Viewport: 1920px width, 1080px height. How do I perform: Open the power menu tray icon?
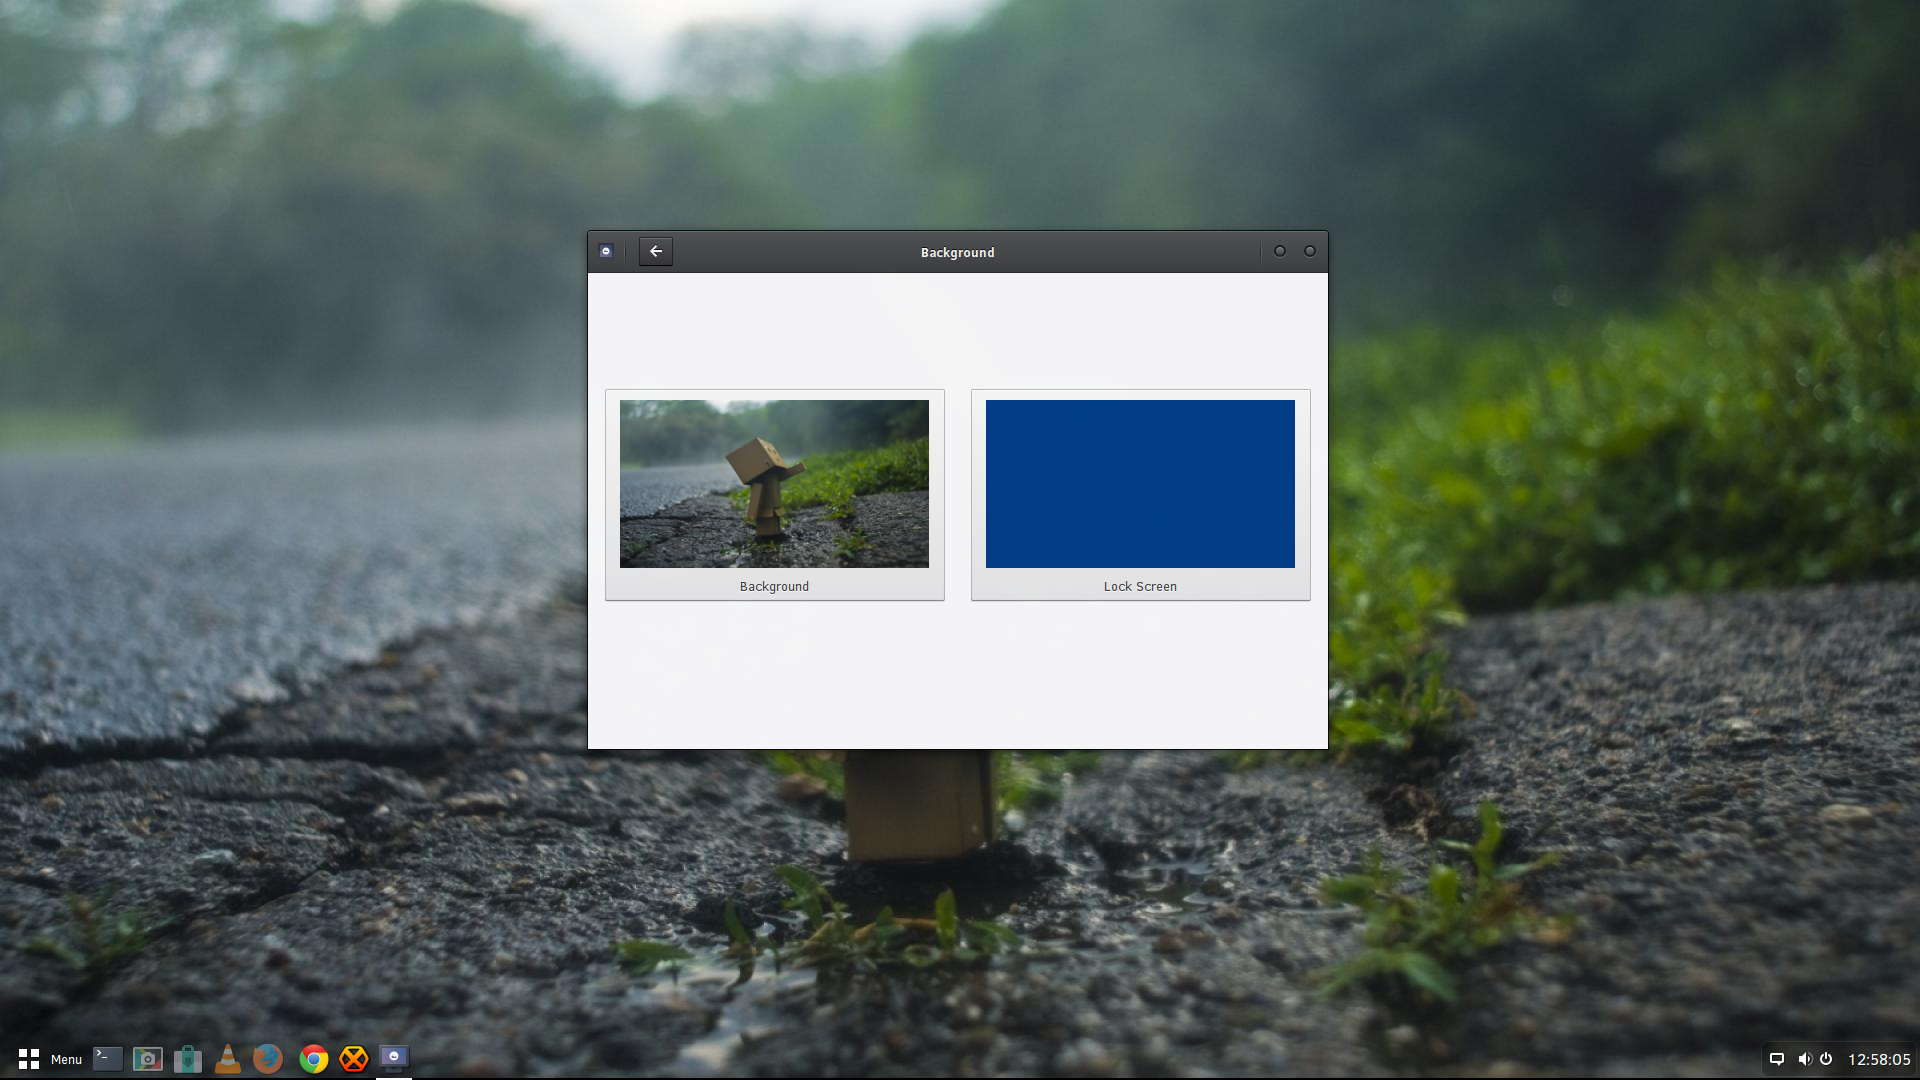pyautogui.click(x=1826, y=1059)
